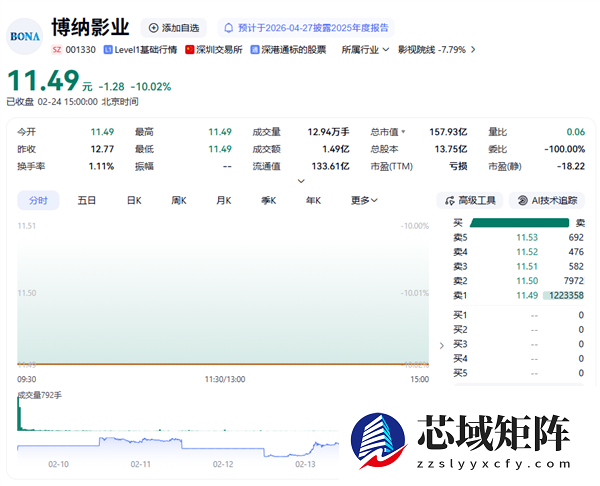Click 卖3 price 11.51

pyautogui.click(x=527, y=266)
